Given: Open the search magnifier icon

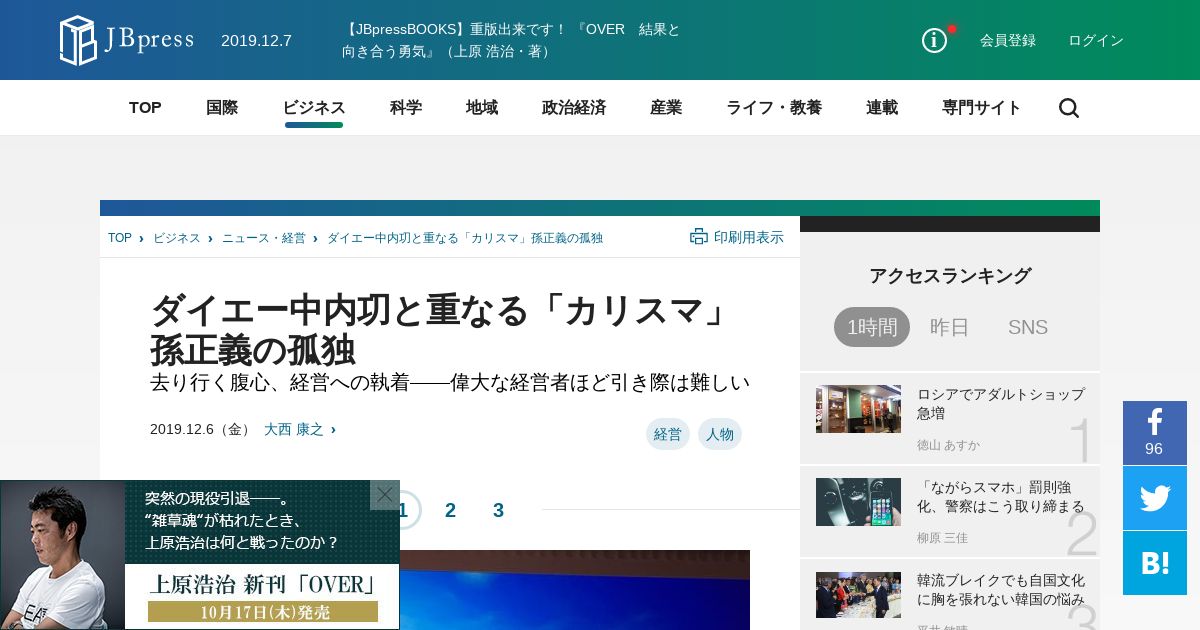Looking at the screenshot, I should [1069, 108].
